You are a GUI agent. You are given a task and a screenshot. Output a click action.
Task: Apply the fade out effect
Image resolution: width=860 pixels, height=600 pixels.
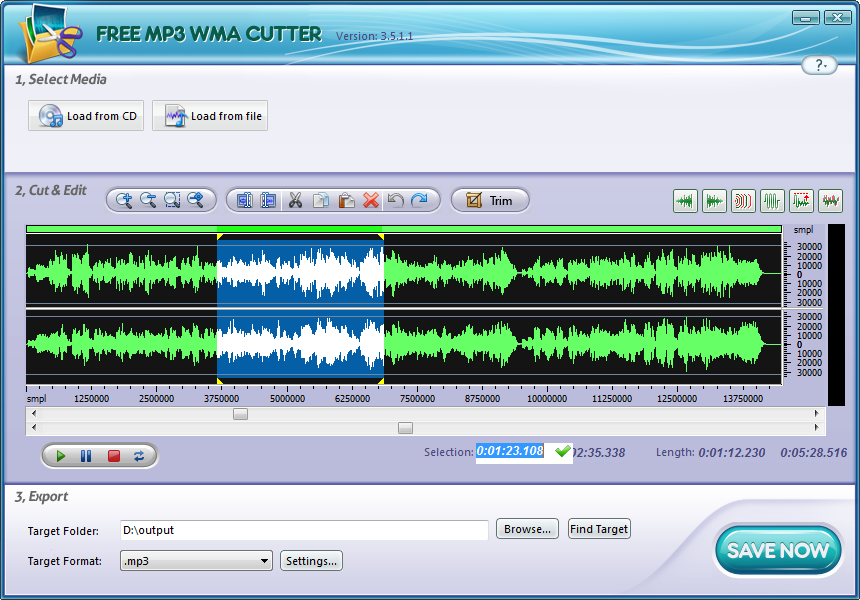click(x=714, y=201)
